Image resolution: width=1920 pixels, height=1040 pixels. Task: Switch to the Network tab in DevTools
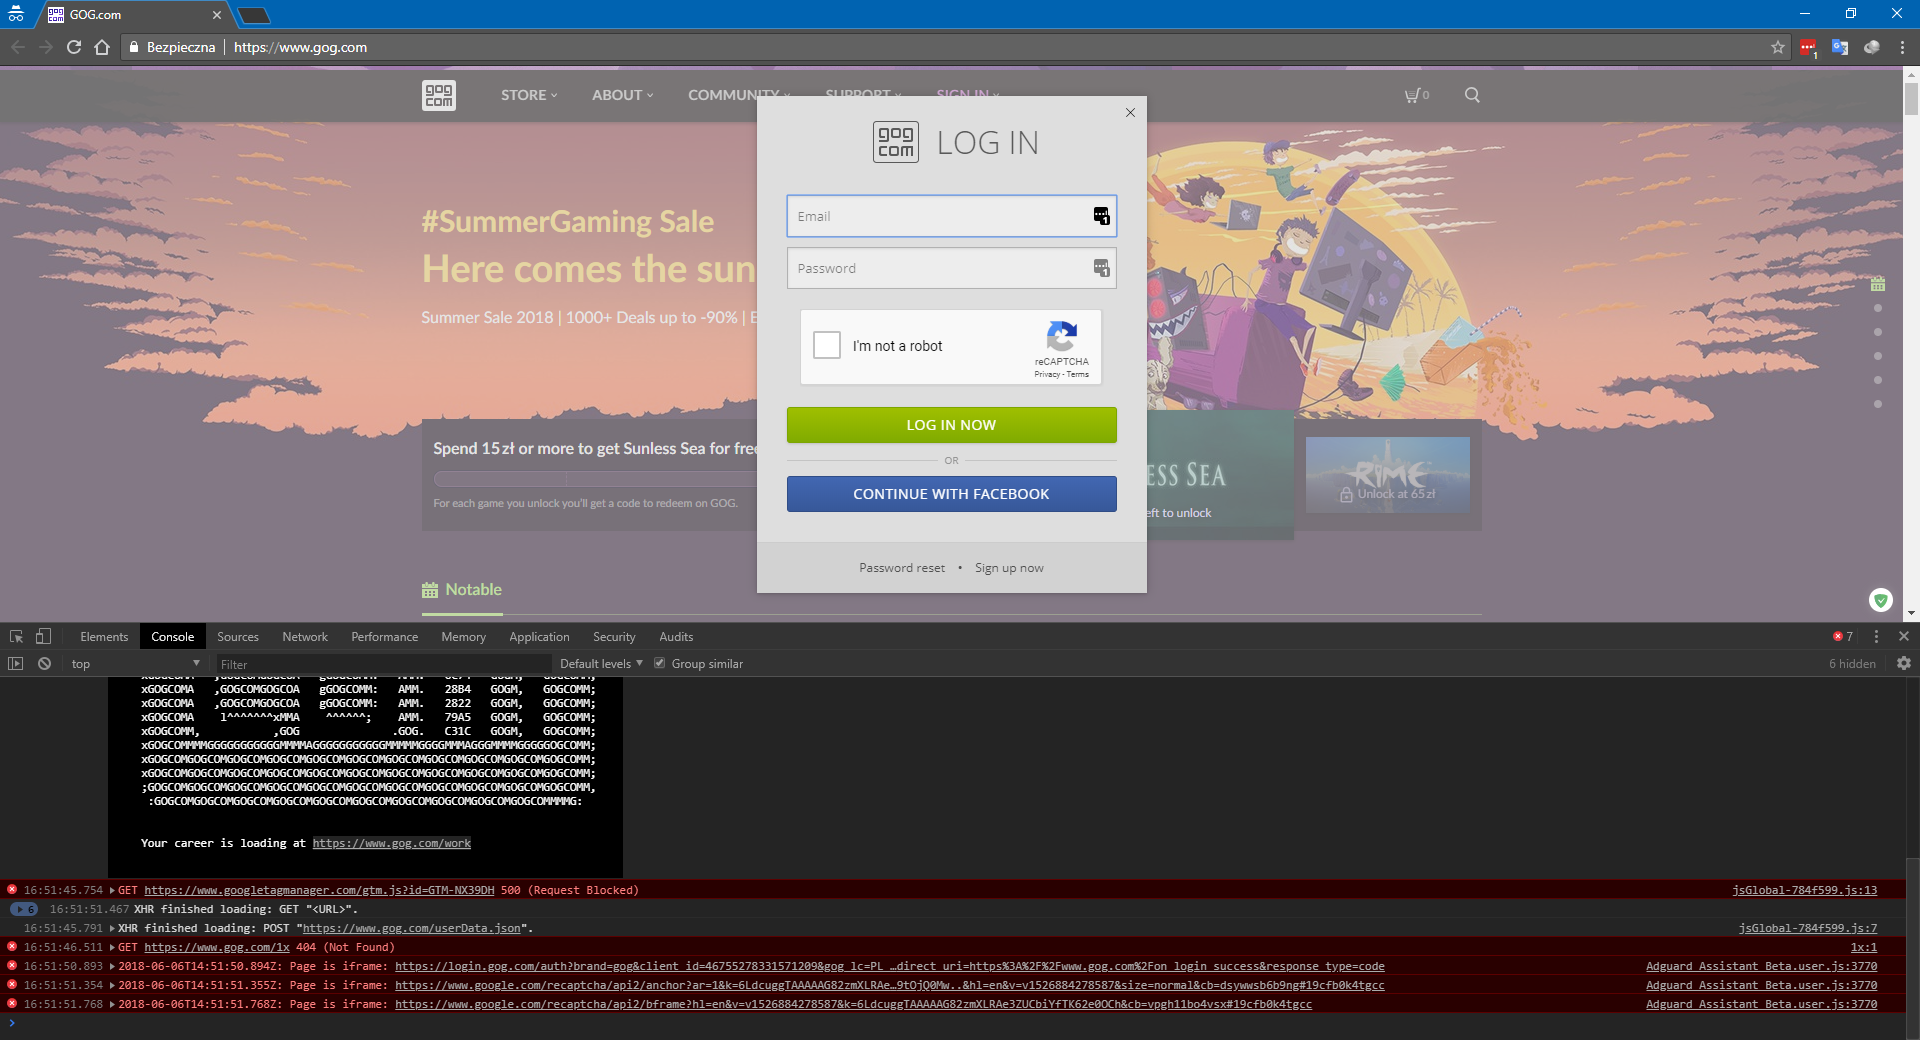tap(304, 636)
